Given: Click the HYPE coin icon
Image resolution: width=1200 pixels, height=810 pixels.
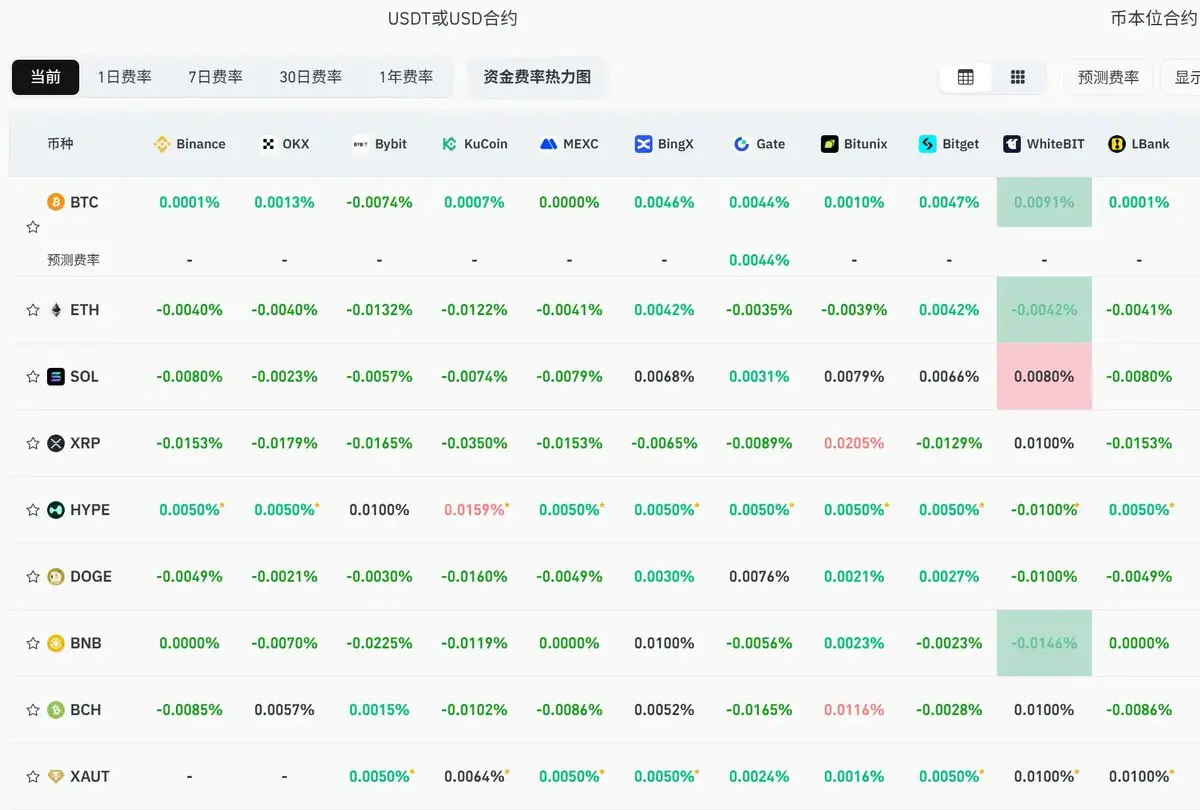Looking at the screenshot, I should click(56, 510).
